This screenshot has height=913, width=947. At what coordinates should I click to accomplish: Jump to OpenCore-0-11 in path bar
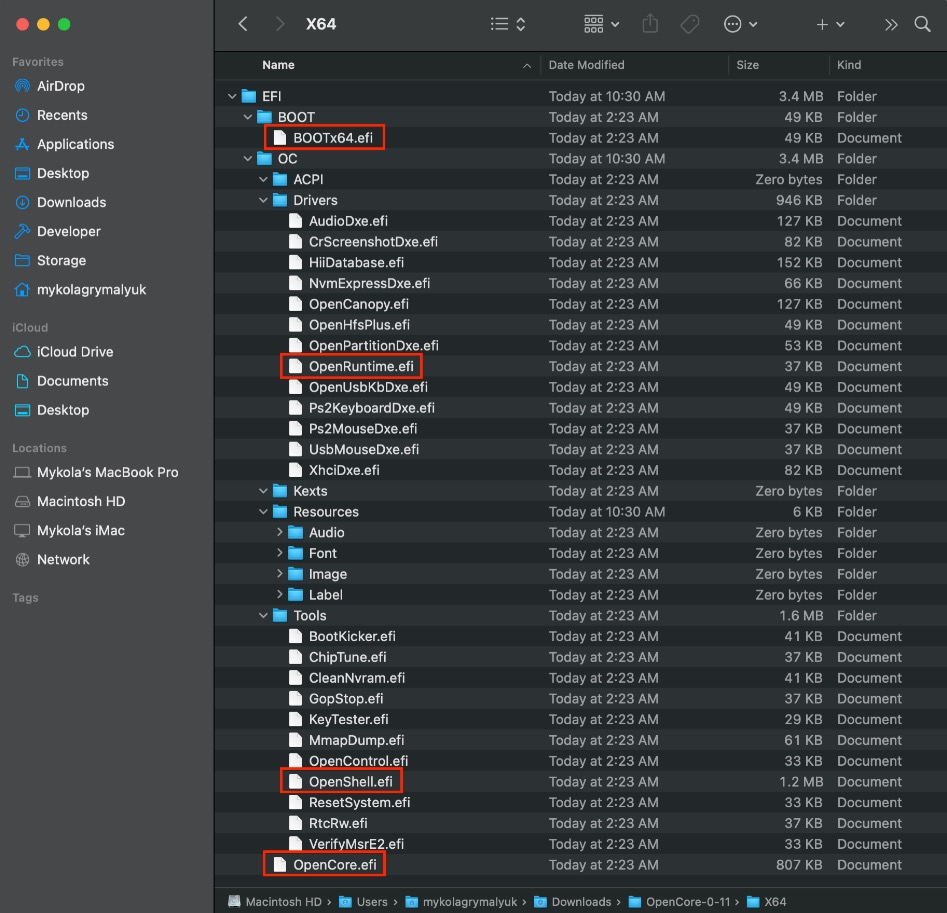[679, 902]
